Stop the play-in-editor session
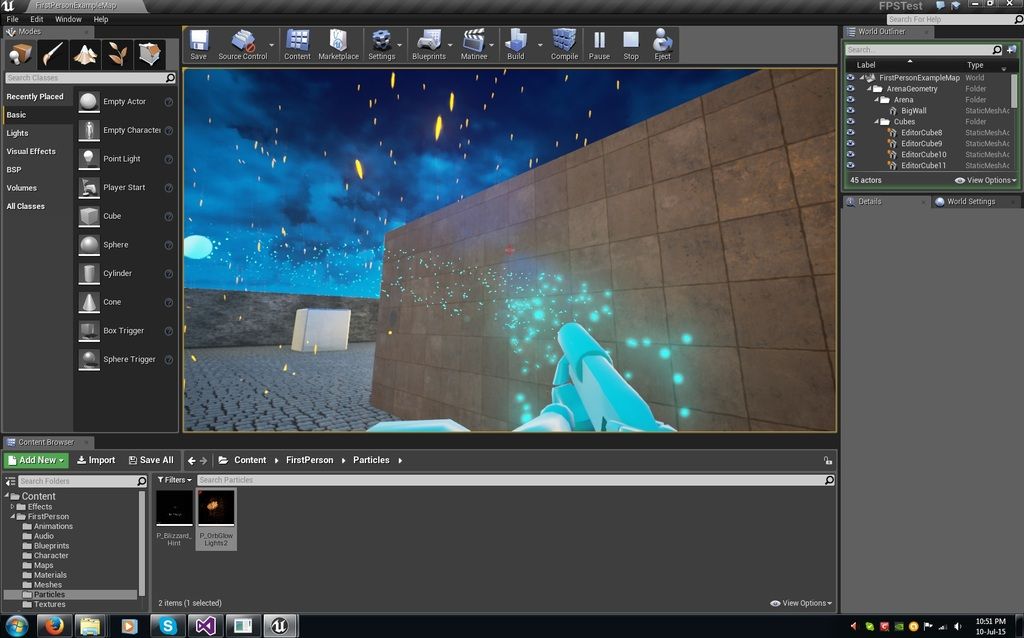Screen dimensions: 1024x638 tap(631, 44)
